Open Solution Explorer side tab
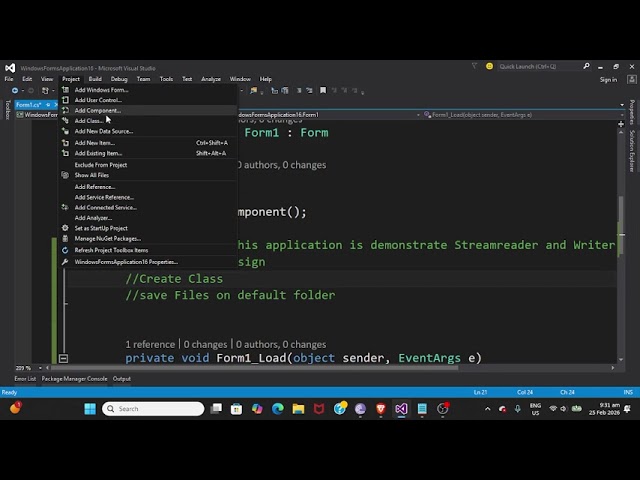This screenshot has width=640, height=480. coord(631,151)
